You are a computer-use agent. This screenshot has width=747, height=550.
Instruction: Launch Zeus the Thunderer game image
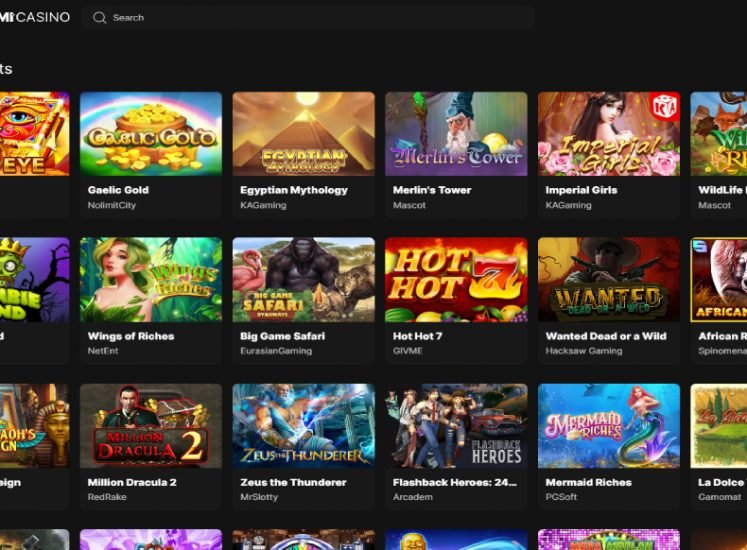click(x=303, y=426)
